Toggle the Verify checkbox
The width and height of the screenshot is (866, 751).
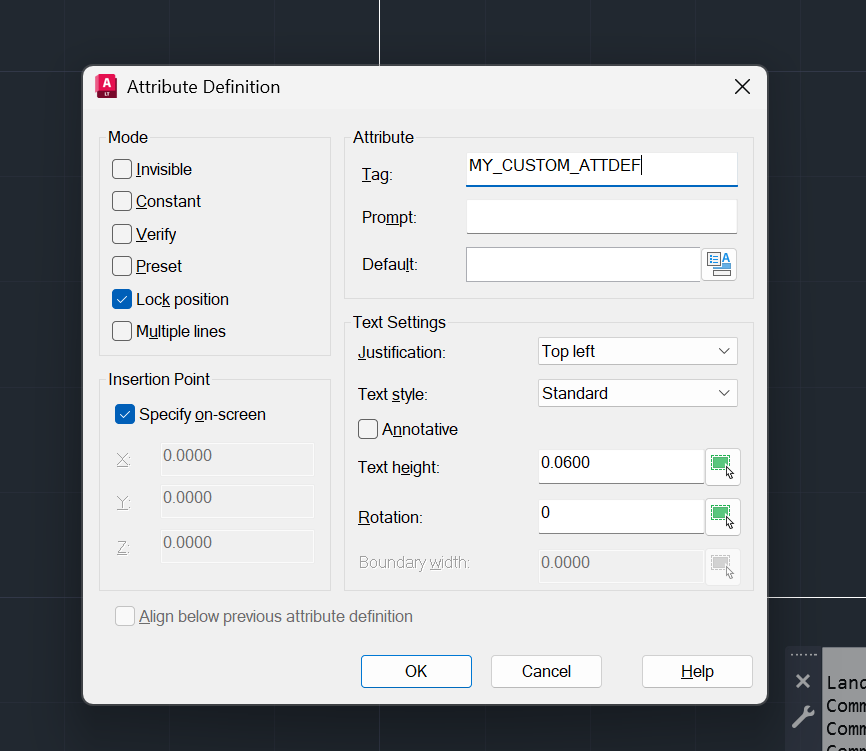(x=122, y=234)
